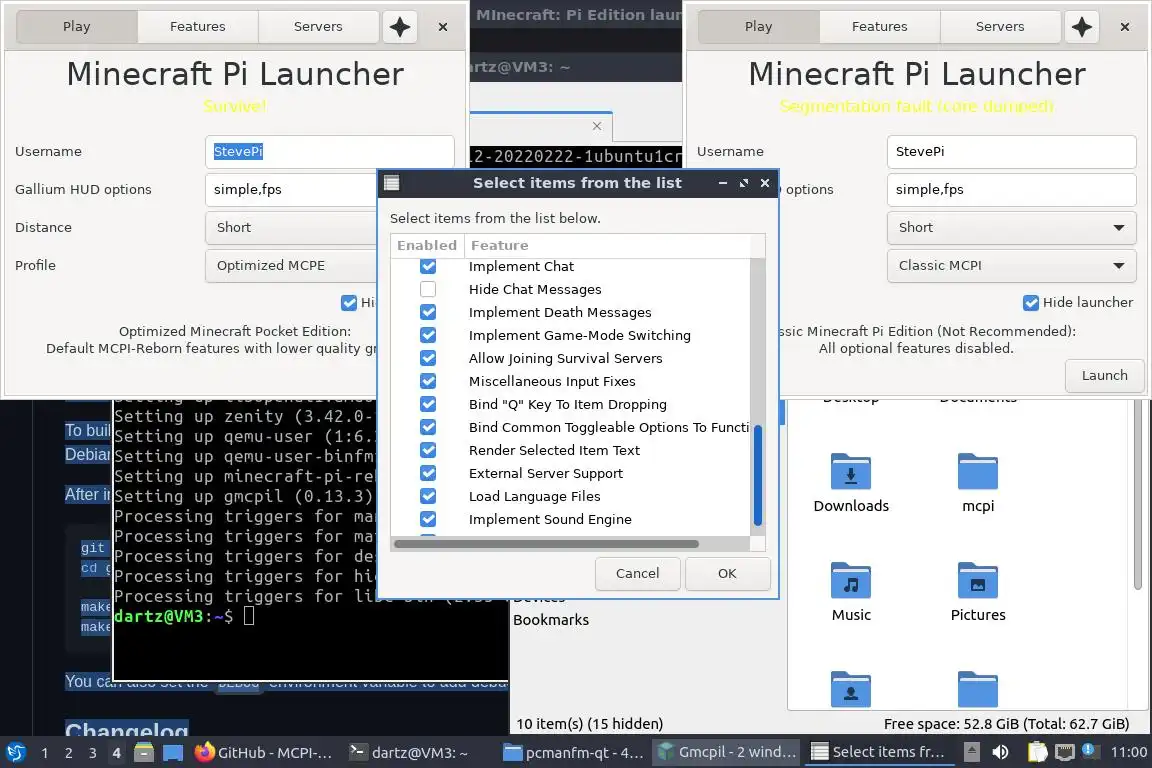The width and height of the screenshot is (1152, 768).
Task: Open Classic MCPI profile dropdown in right launcher
Action: (1012, 266)
